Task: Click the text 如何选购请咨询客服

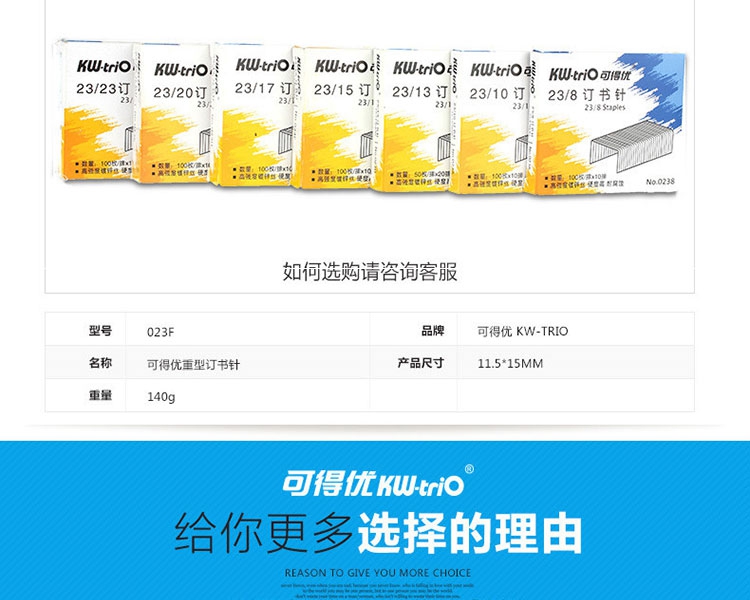Action: (370, 272)
